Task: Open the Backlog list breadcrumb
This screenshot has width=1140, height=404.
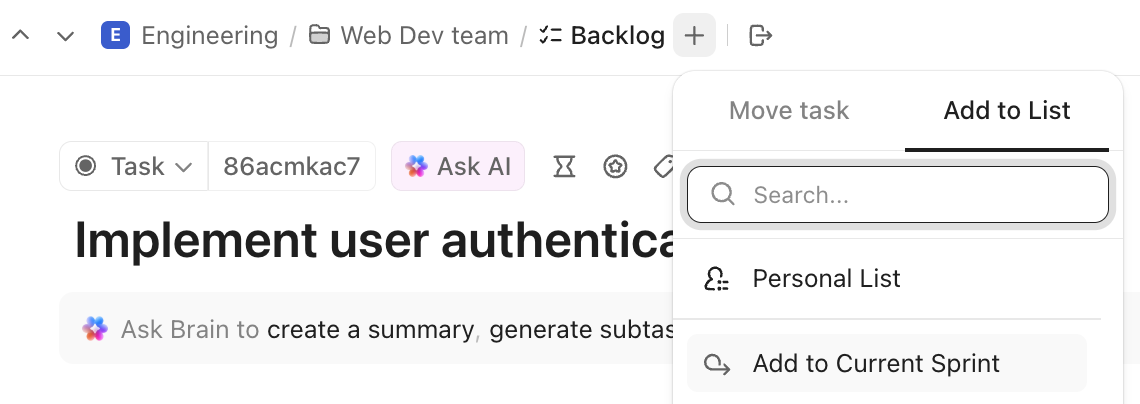Action: 617,37
